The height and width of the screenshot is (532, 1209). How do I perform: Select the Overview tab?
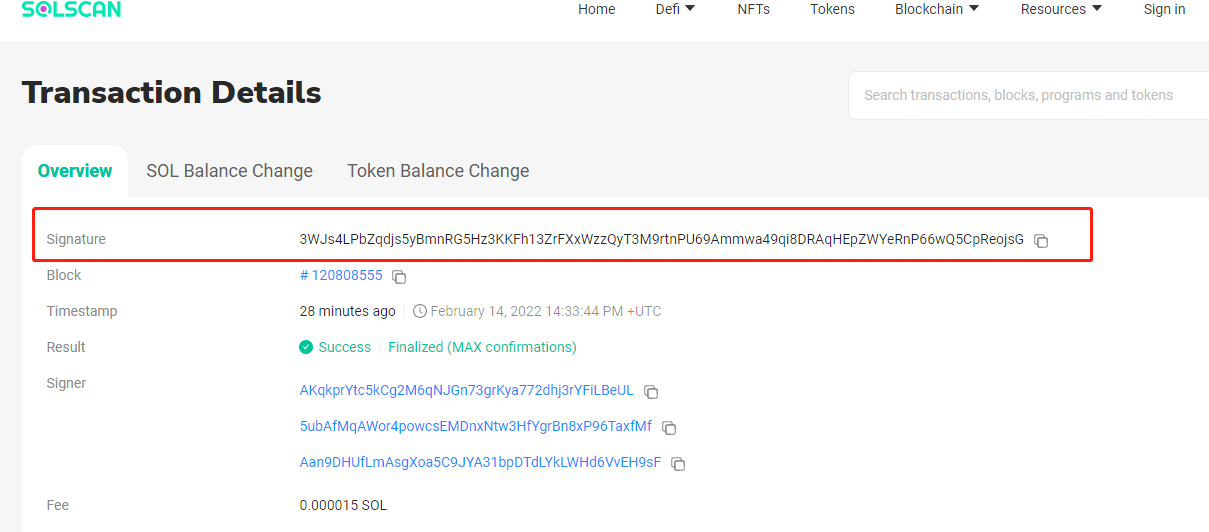tap(75, 171)
